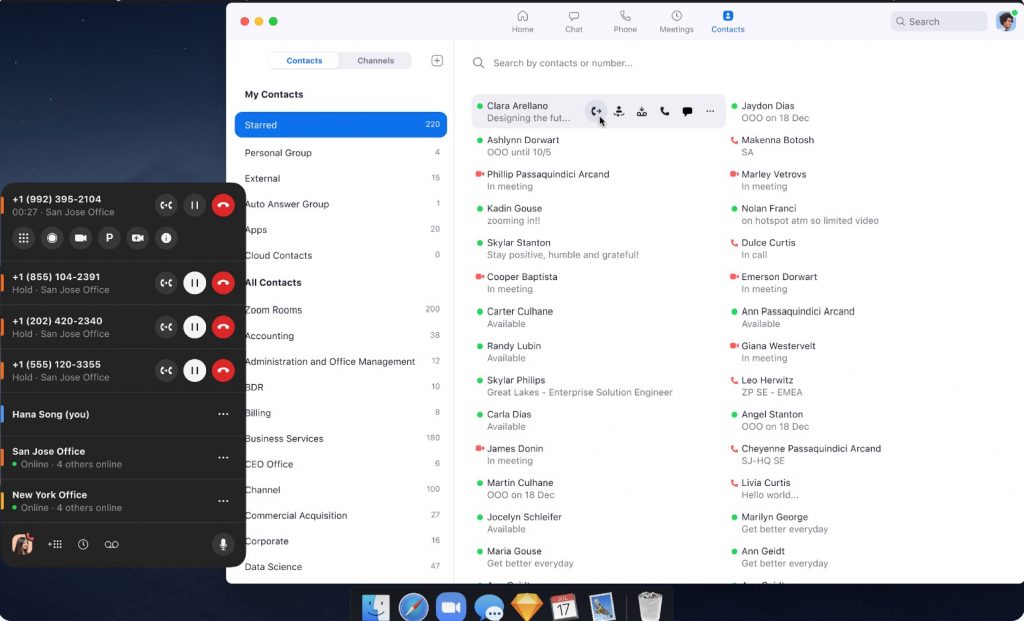Image resolution: width=1024 pixels, height=621 pixels.
Task: Click the park call (P) icon
Action: tap(110, 238)
